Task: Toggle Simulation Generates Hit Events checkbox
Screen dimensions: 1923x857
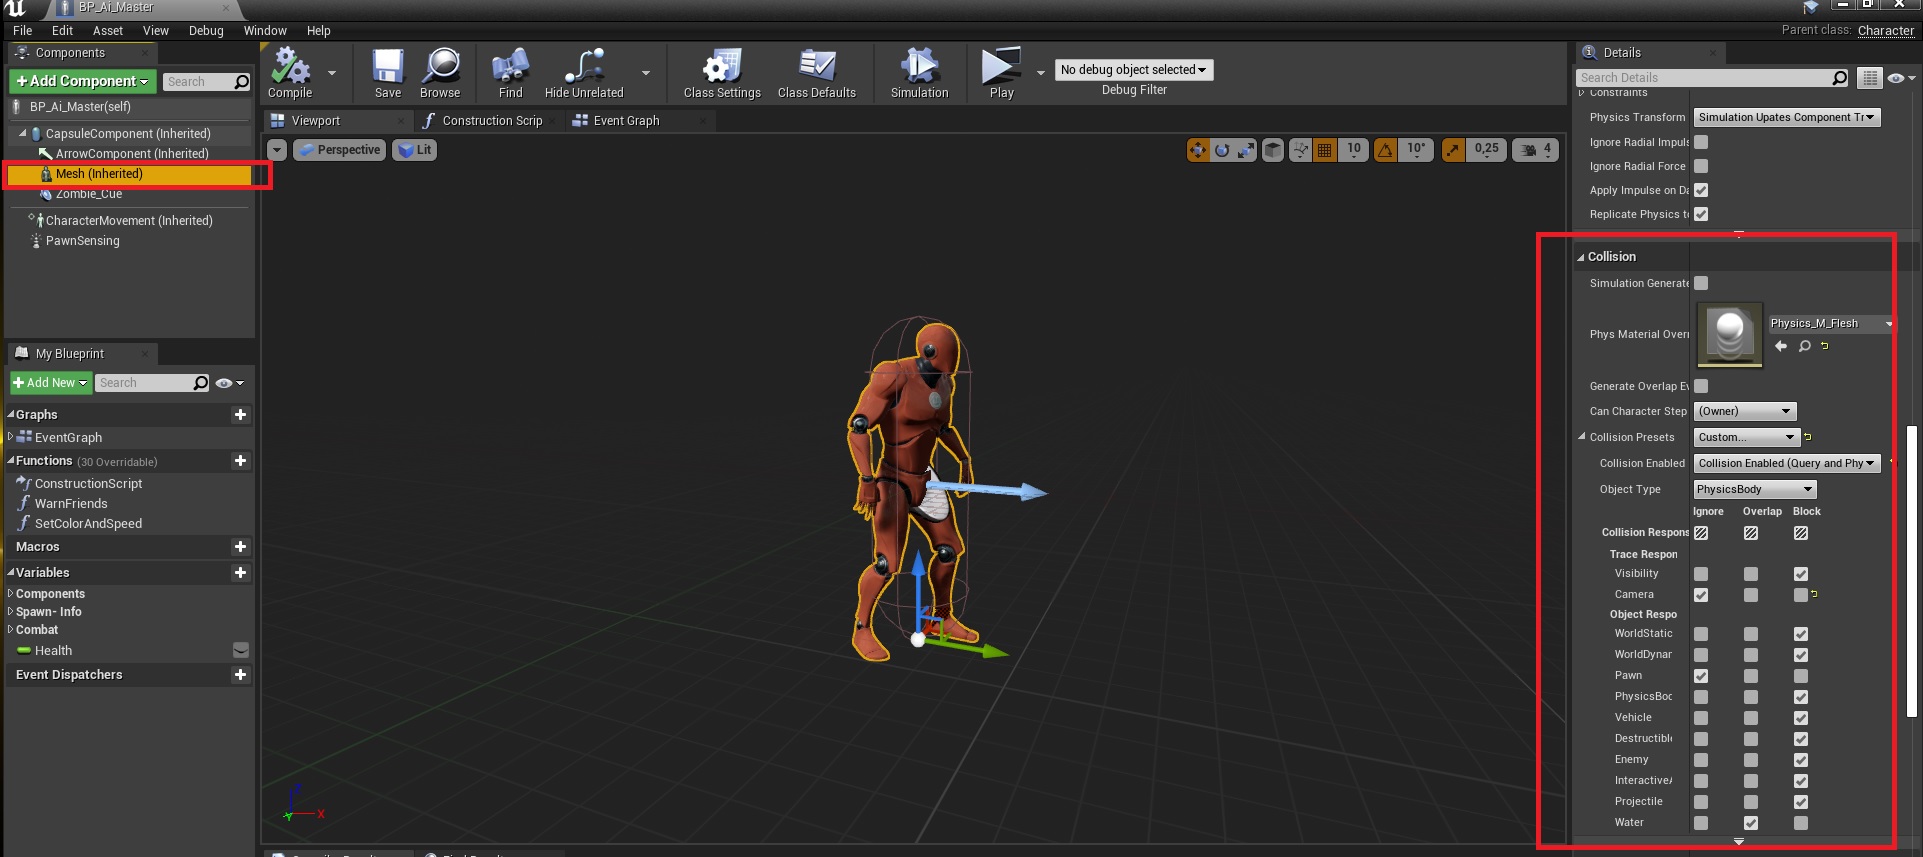Action: click(x=1701, y=284)
